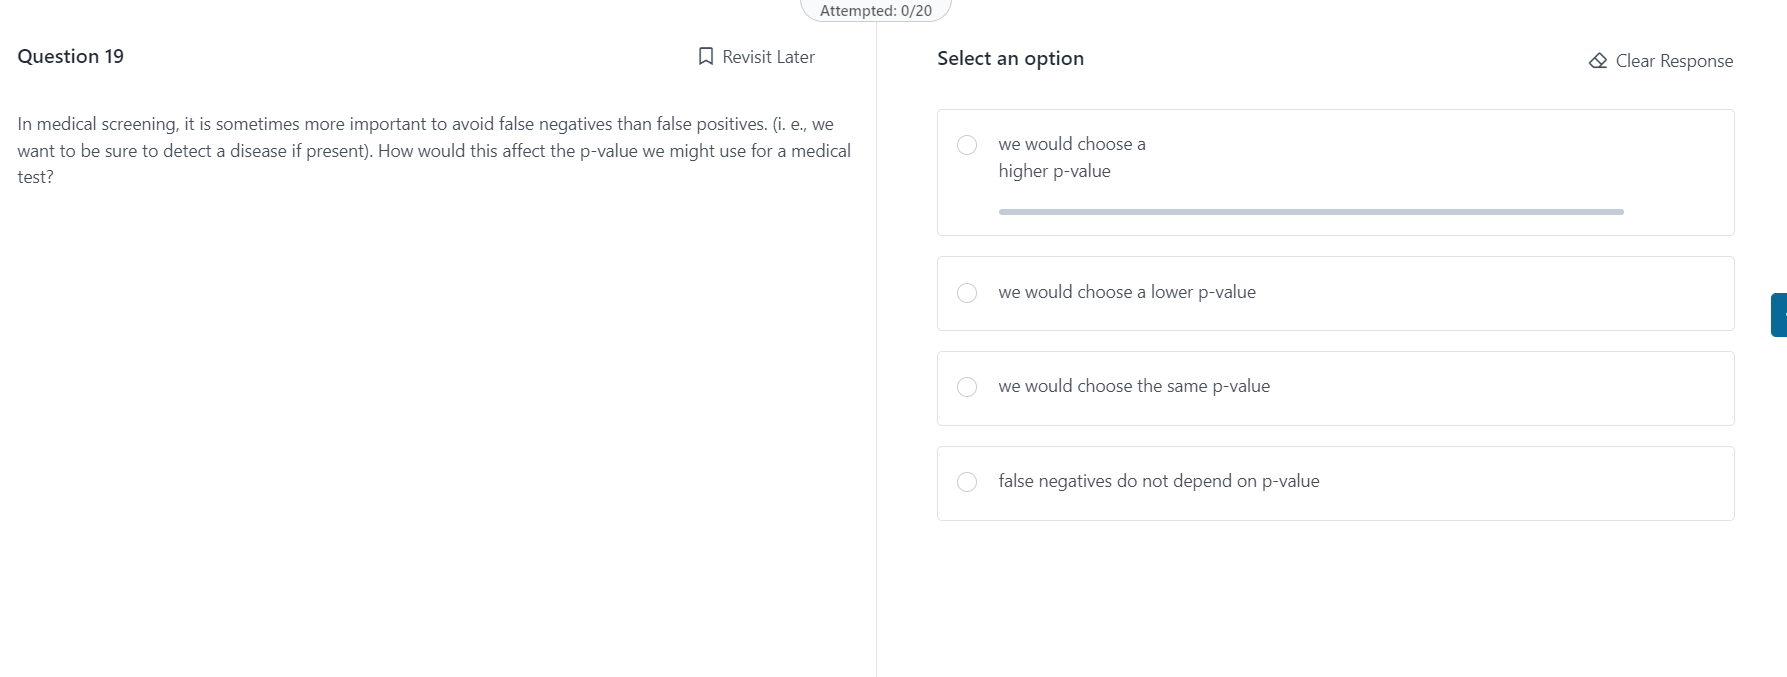Click the divider between question and answer panels
1787x677 pixels.
876,350
